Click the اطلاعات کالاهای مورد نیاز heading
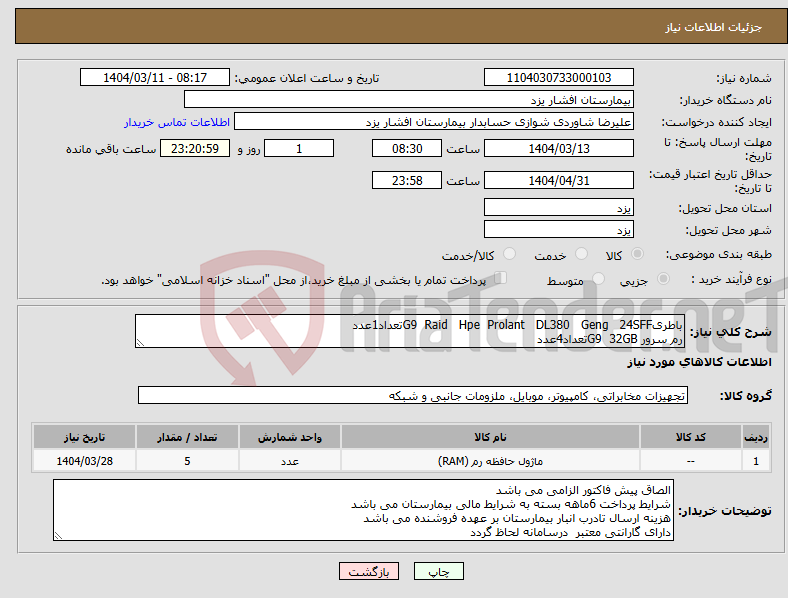 [x=699, y=362]
